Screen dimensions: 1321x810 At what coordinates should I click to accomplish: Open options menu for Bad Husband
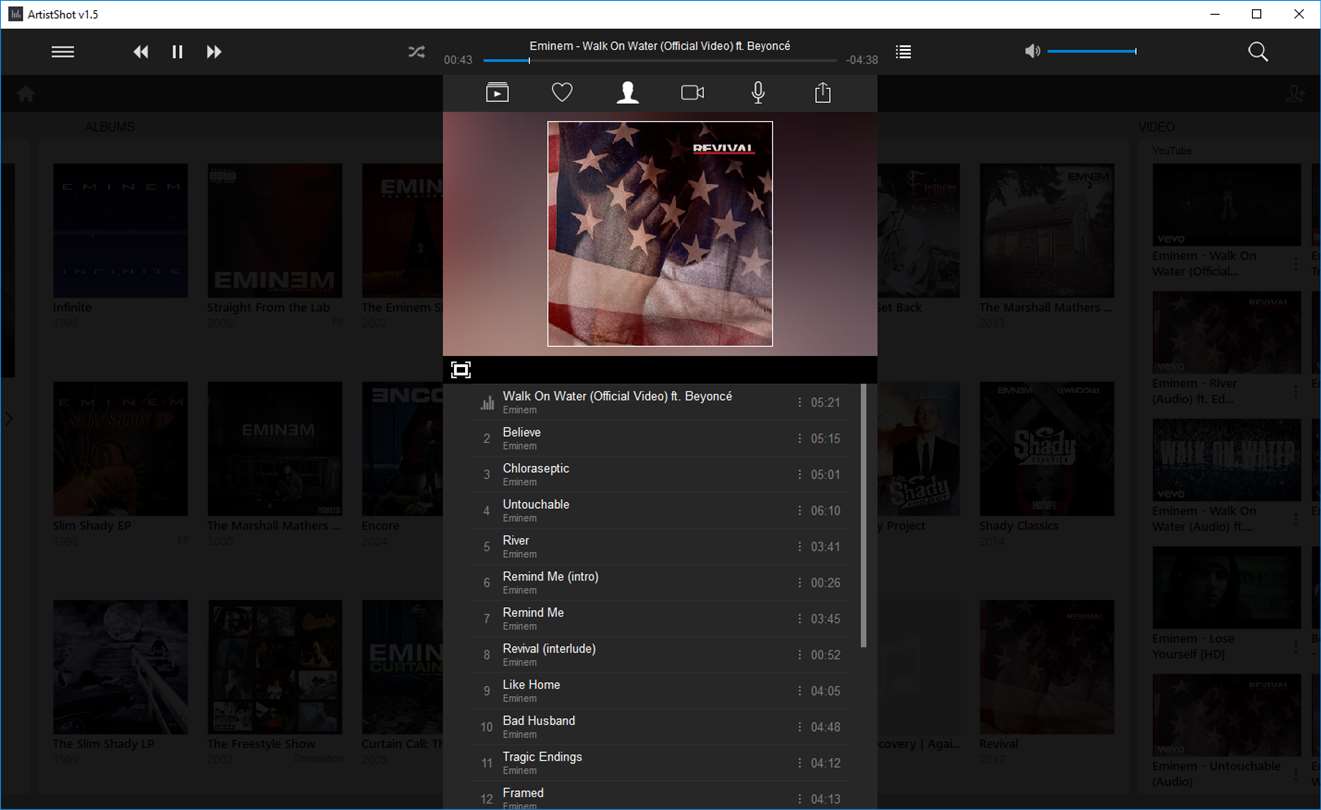[799, 727]
